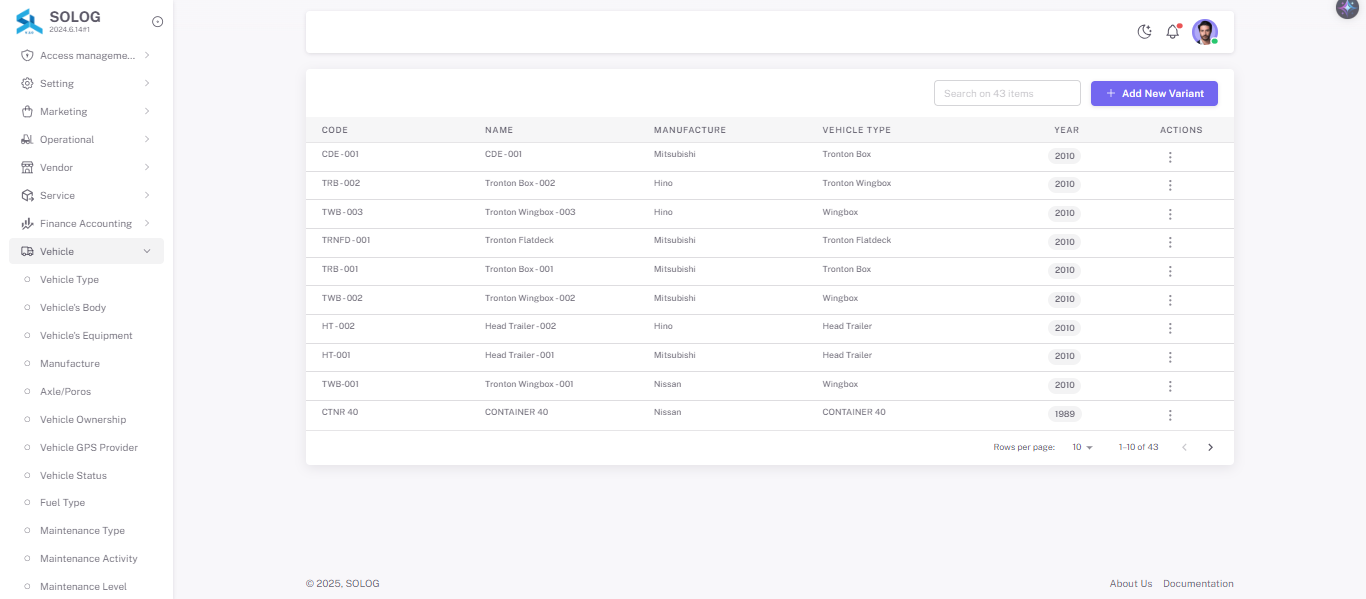Open Vehicle Type submenu item
1366x599 pixels.
(69, 280)
